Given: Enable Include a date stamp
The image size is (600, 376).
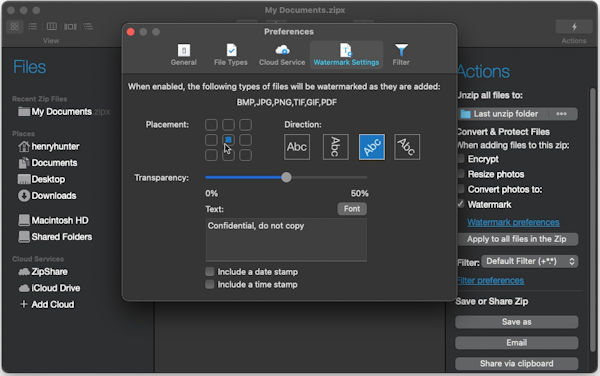Looking at the screenshot, I should pyautogui.click(x=210, y=272).
